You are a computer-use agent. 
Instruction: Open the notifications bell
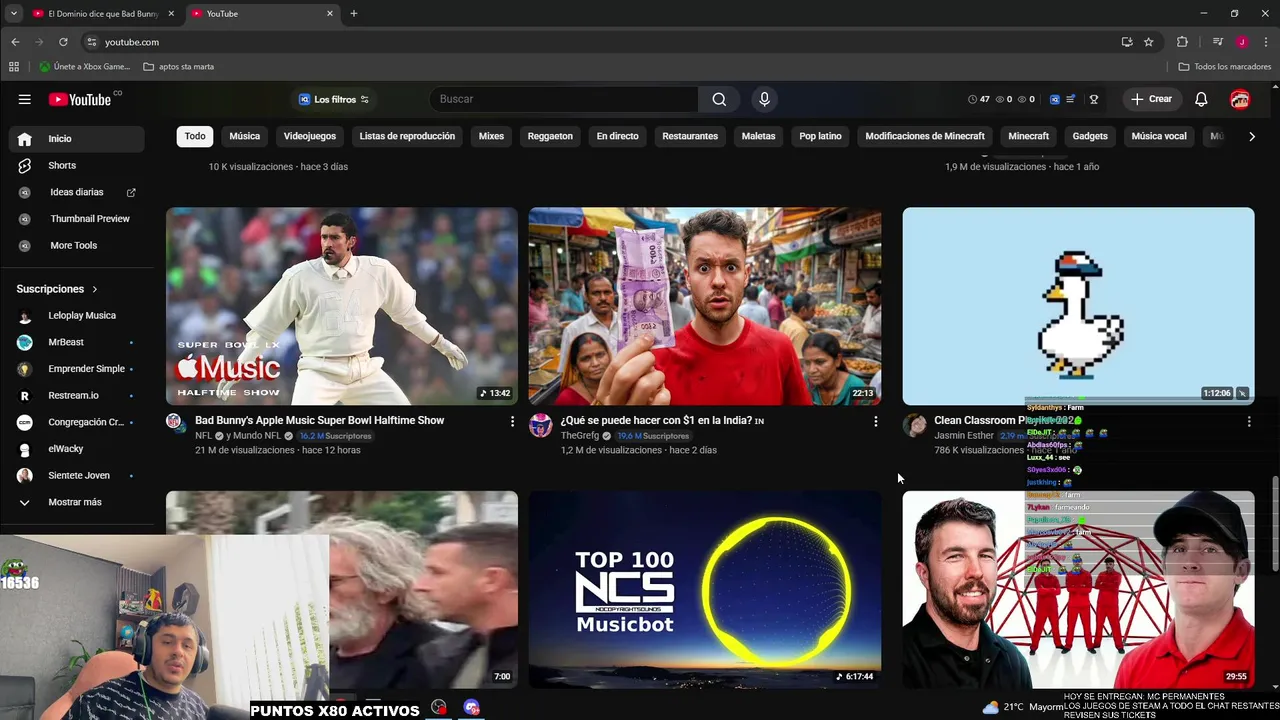[x=1201, y=99]
